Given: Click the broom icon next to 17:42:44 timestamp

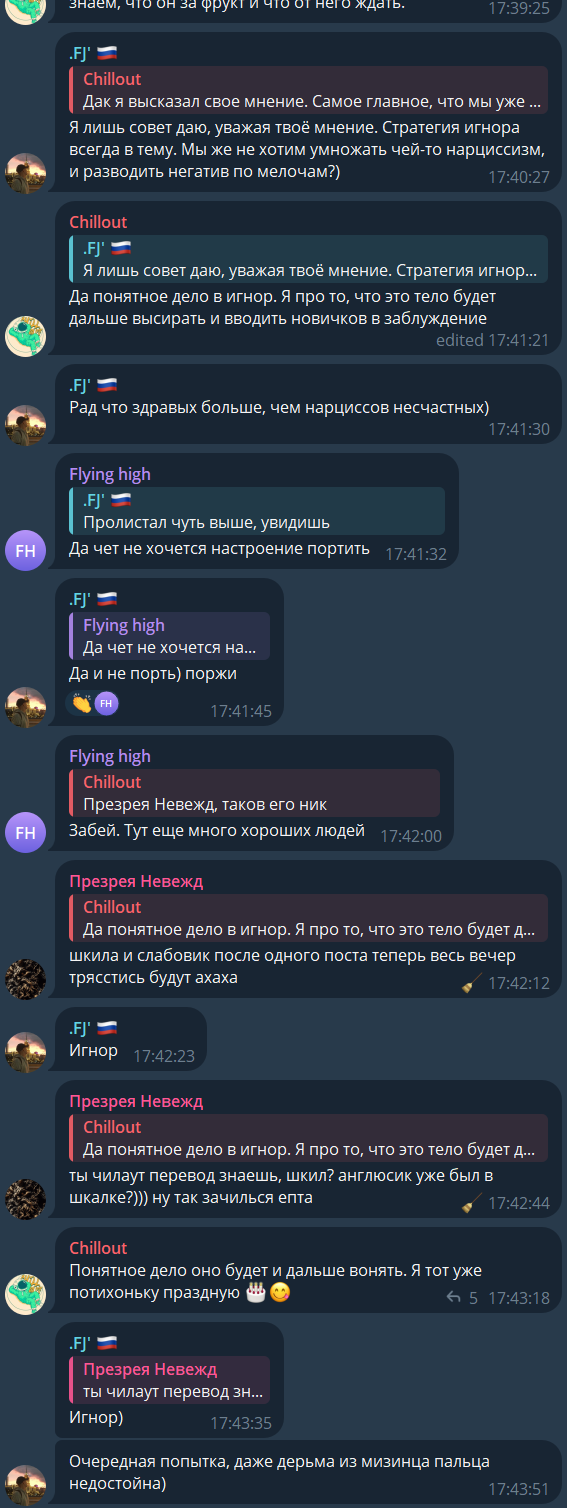Looking at the screenshot, I should tap(472, 1204).
